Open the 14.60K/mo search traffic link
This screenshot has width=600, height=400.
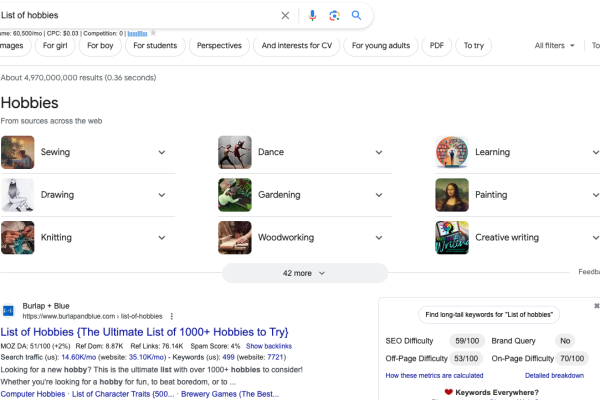point(78,357)
